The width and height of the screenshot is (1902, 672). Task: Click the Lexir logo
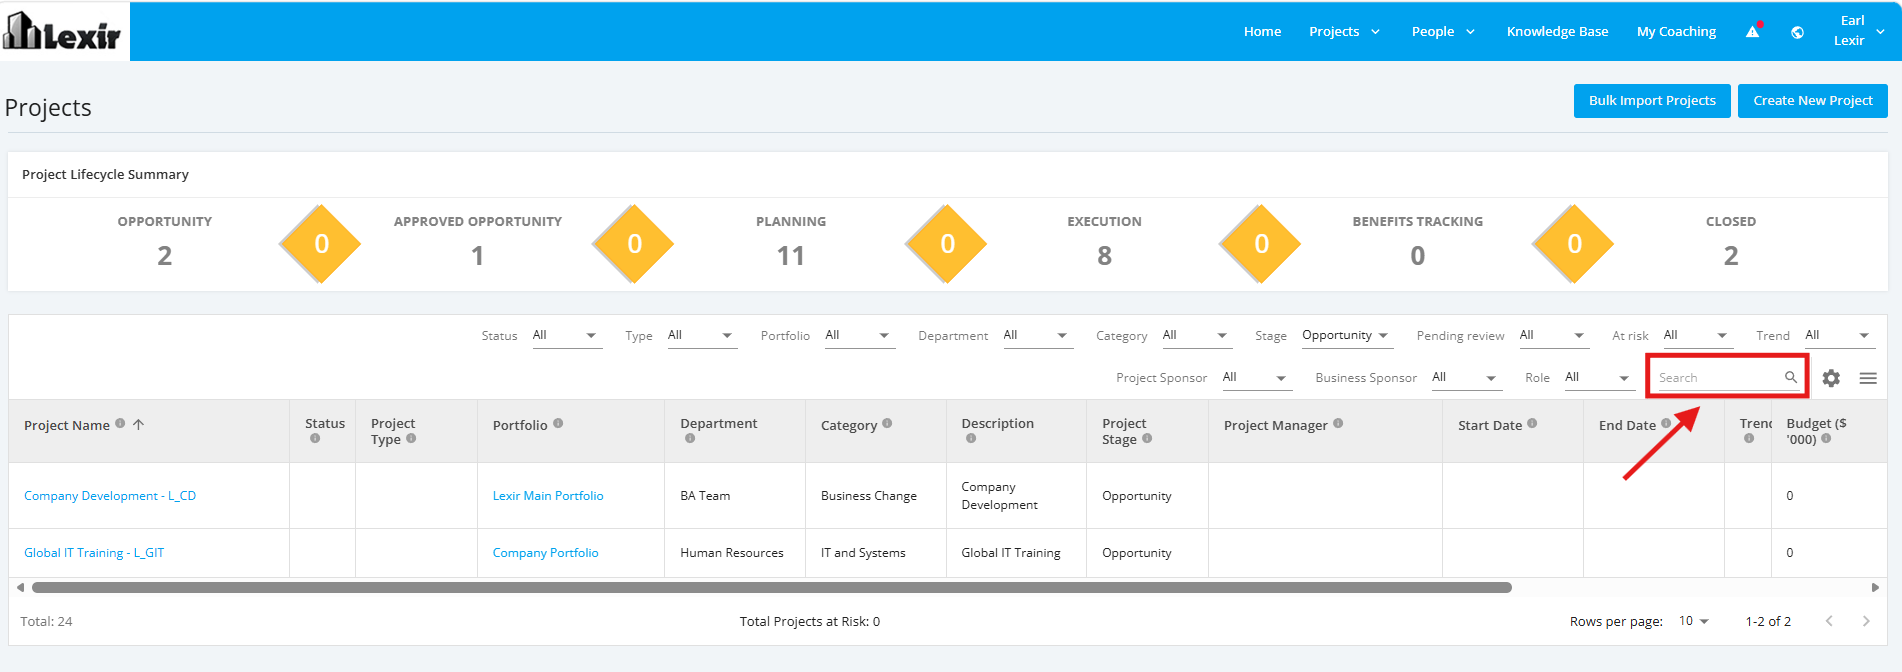click(63, 31)
